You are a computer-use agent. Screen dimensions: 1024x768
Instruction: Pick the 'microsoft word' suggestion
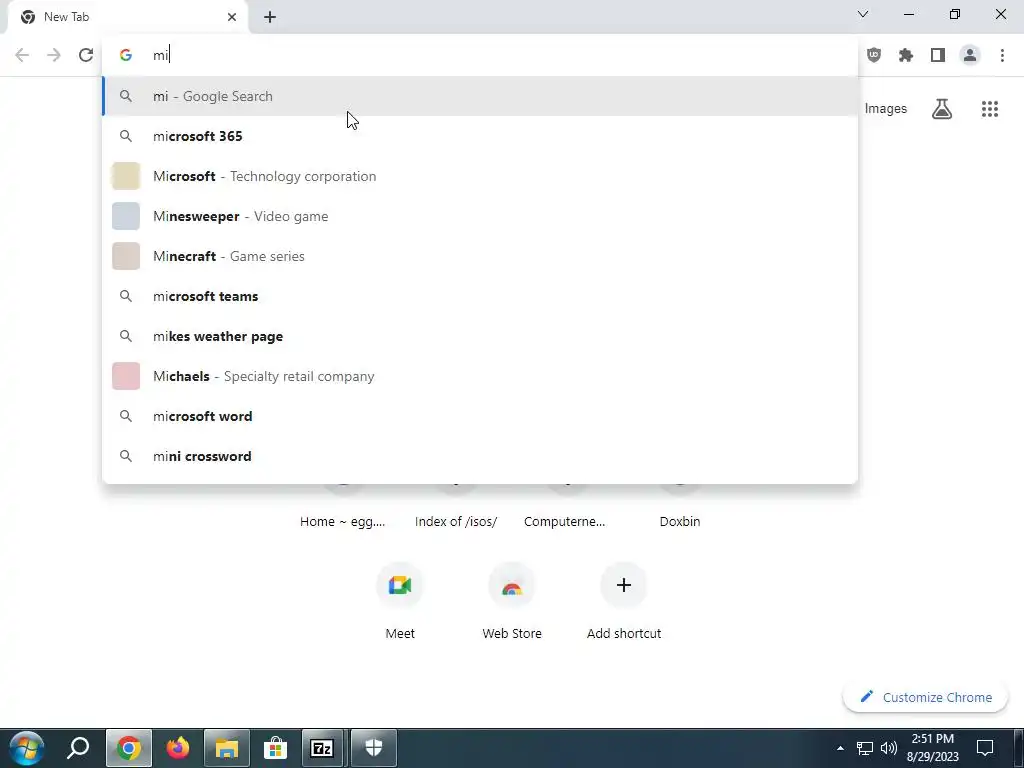[x=480, y=416]
